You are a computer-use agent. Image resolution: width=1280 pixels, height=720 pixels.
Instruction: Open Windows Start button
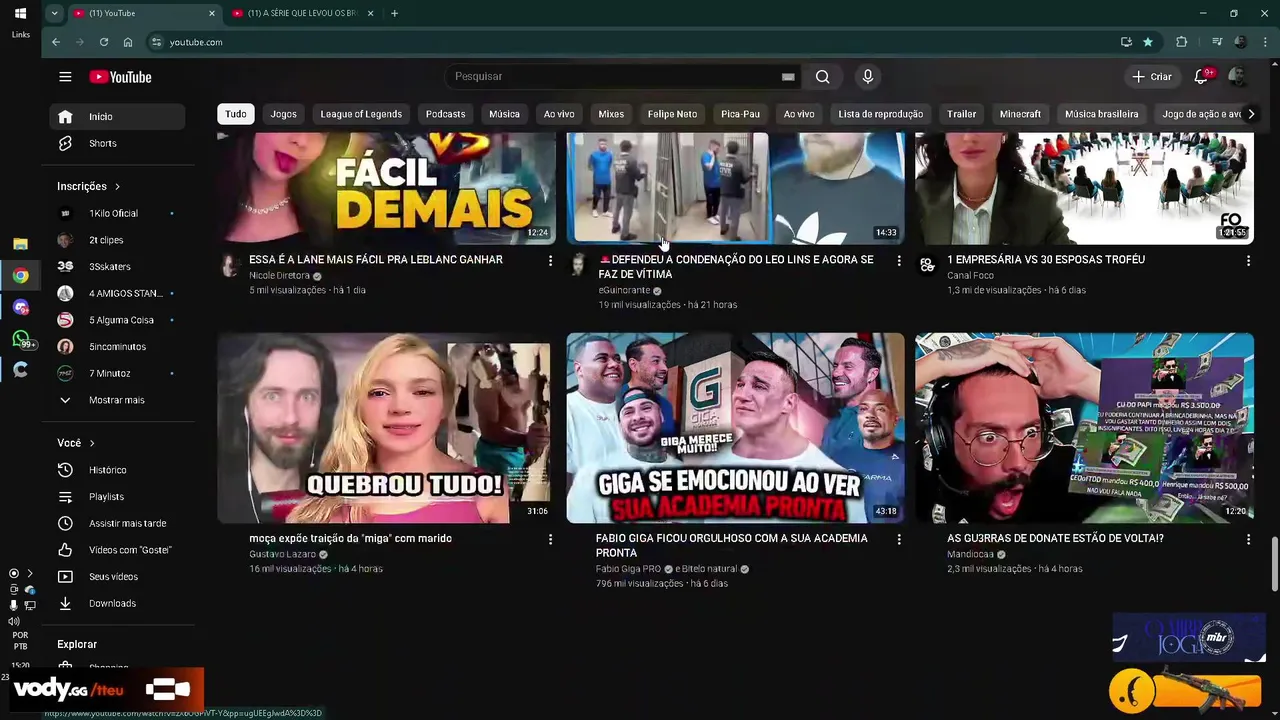pyautogui.click(x=20, y=14)
